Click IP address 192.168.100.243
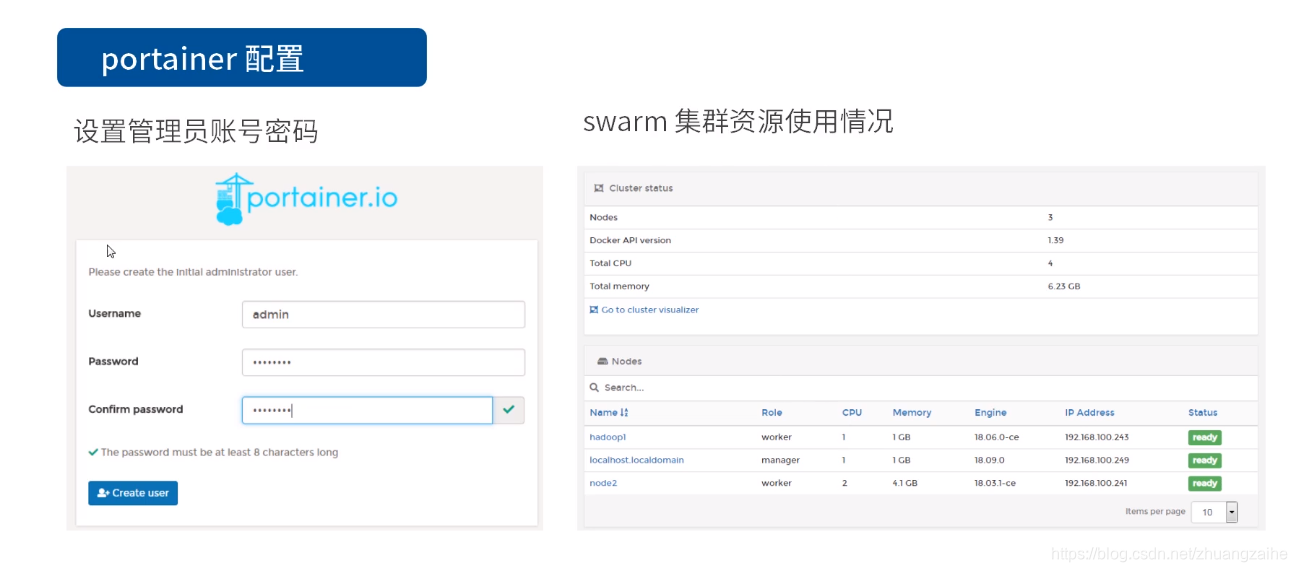This screenshot has width=1297, height=572. tap(1097, 437)
